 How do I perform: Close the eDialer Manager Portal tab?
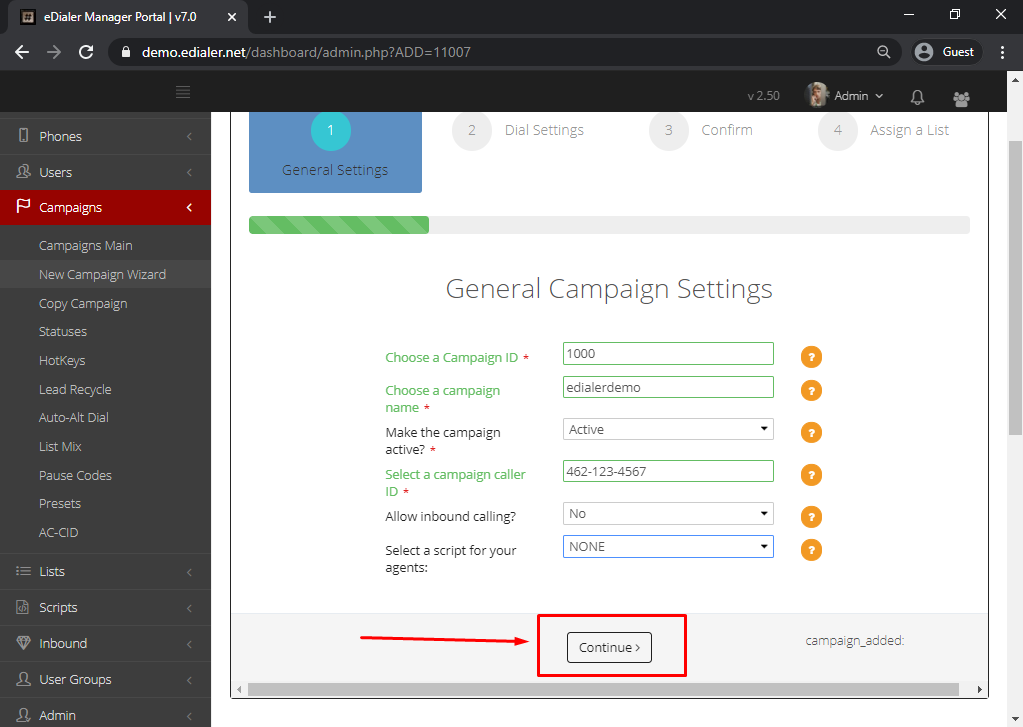[232, 17]
